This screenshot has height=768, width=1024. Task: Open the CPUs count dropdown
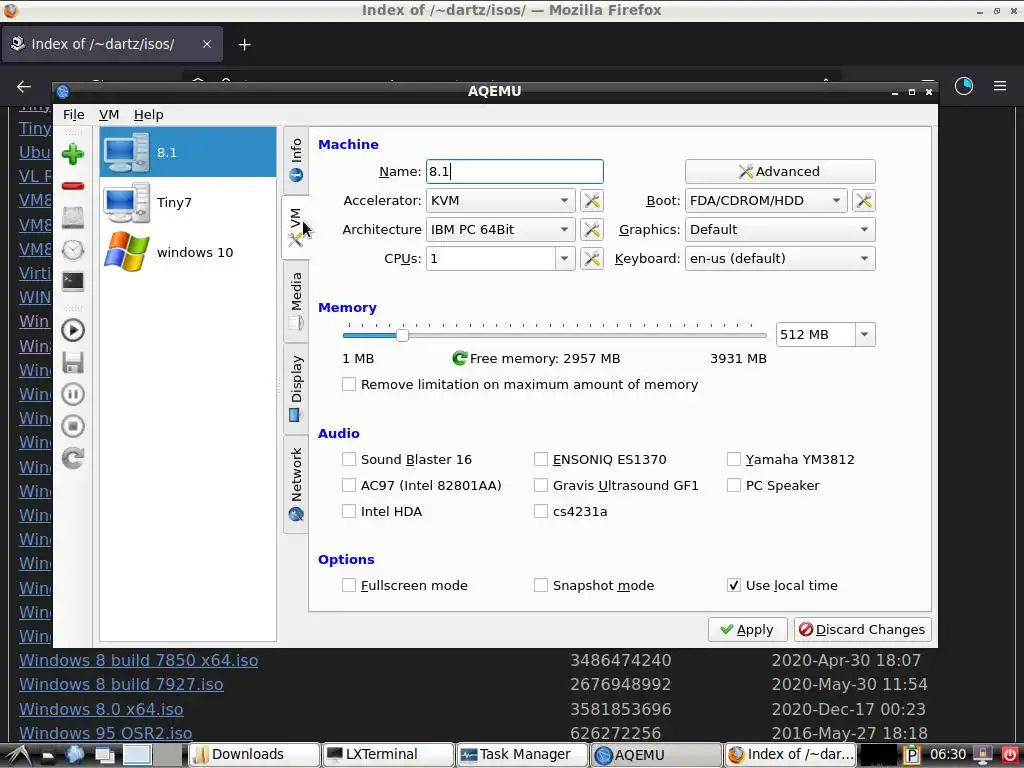point(565,259)
